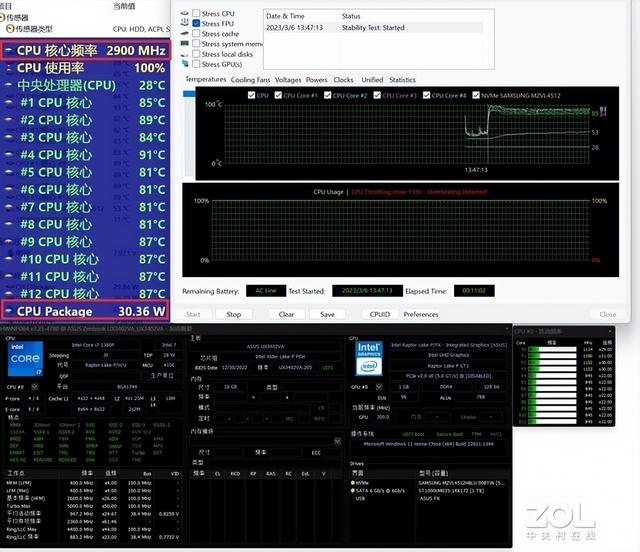Viewport: 640px width, 552px height.
Task: Open Preferences
Action: 421,314
